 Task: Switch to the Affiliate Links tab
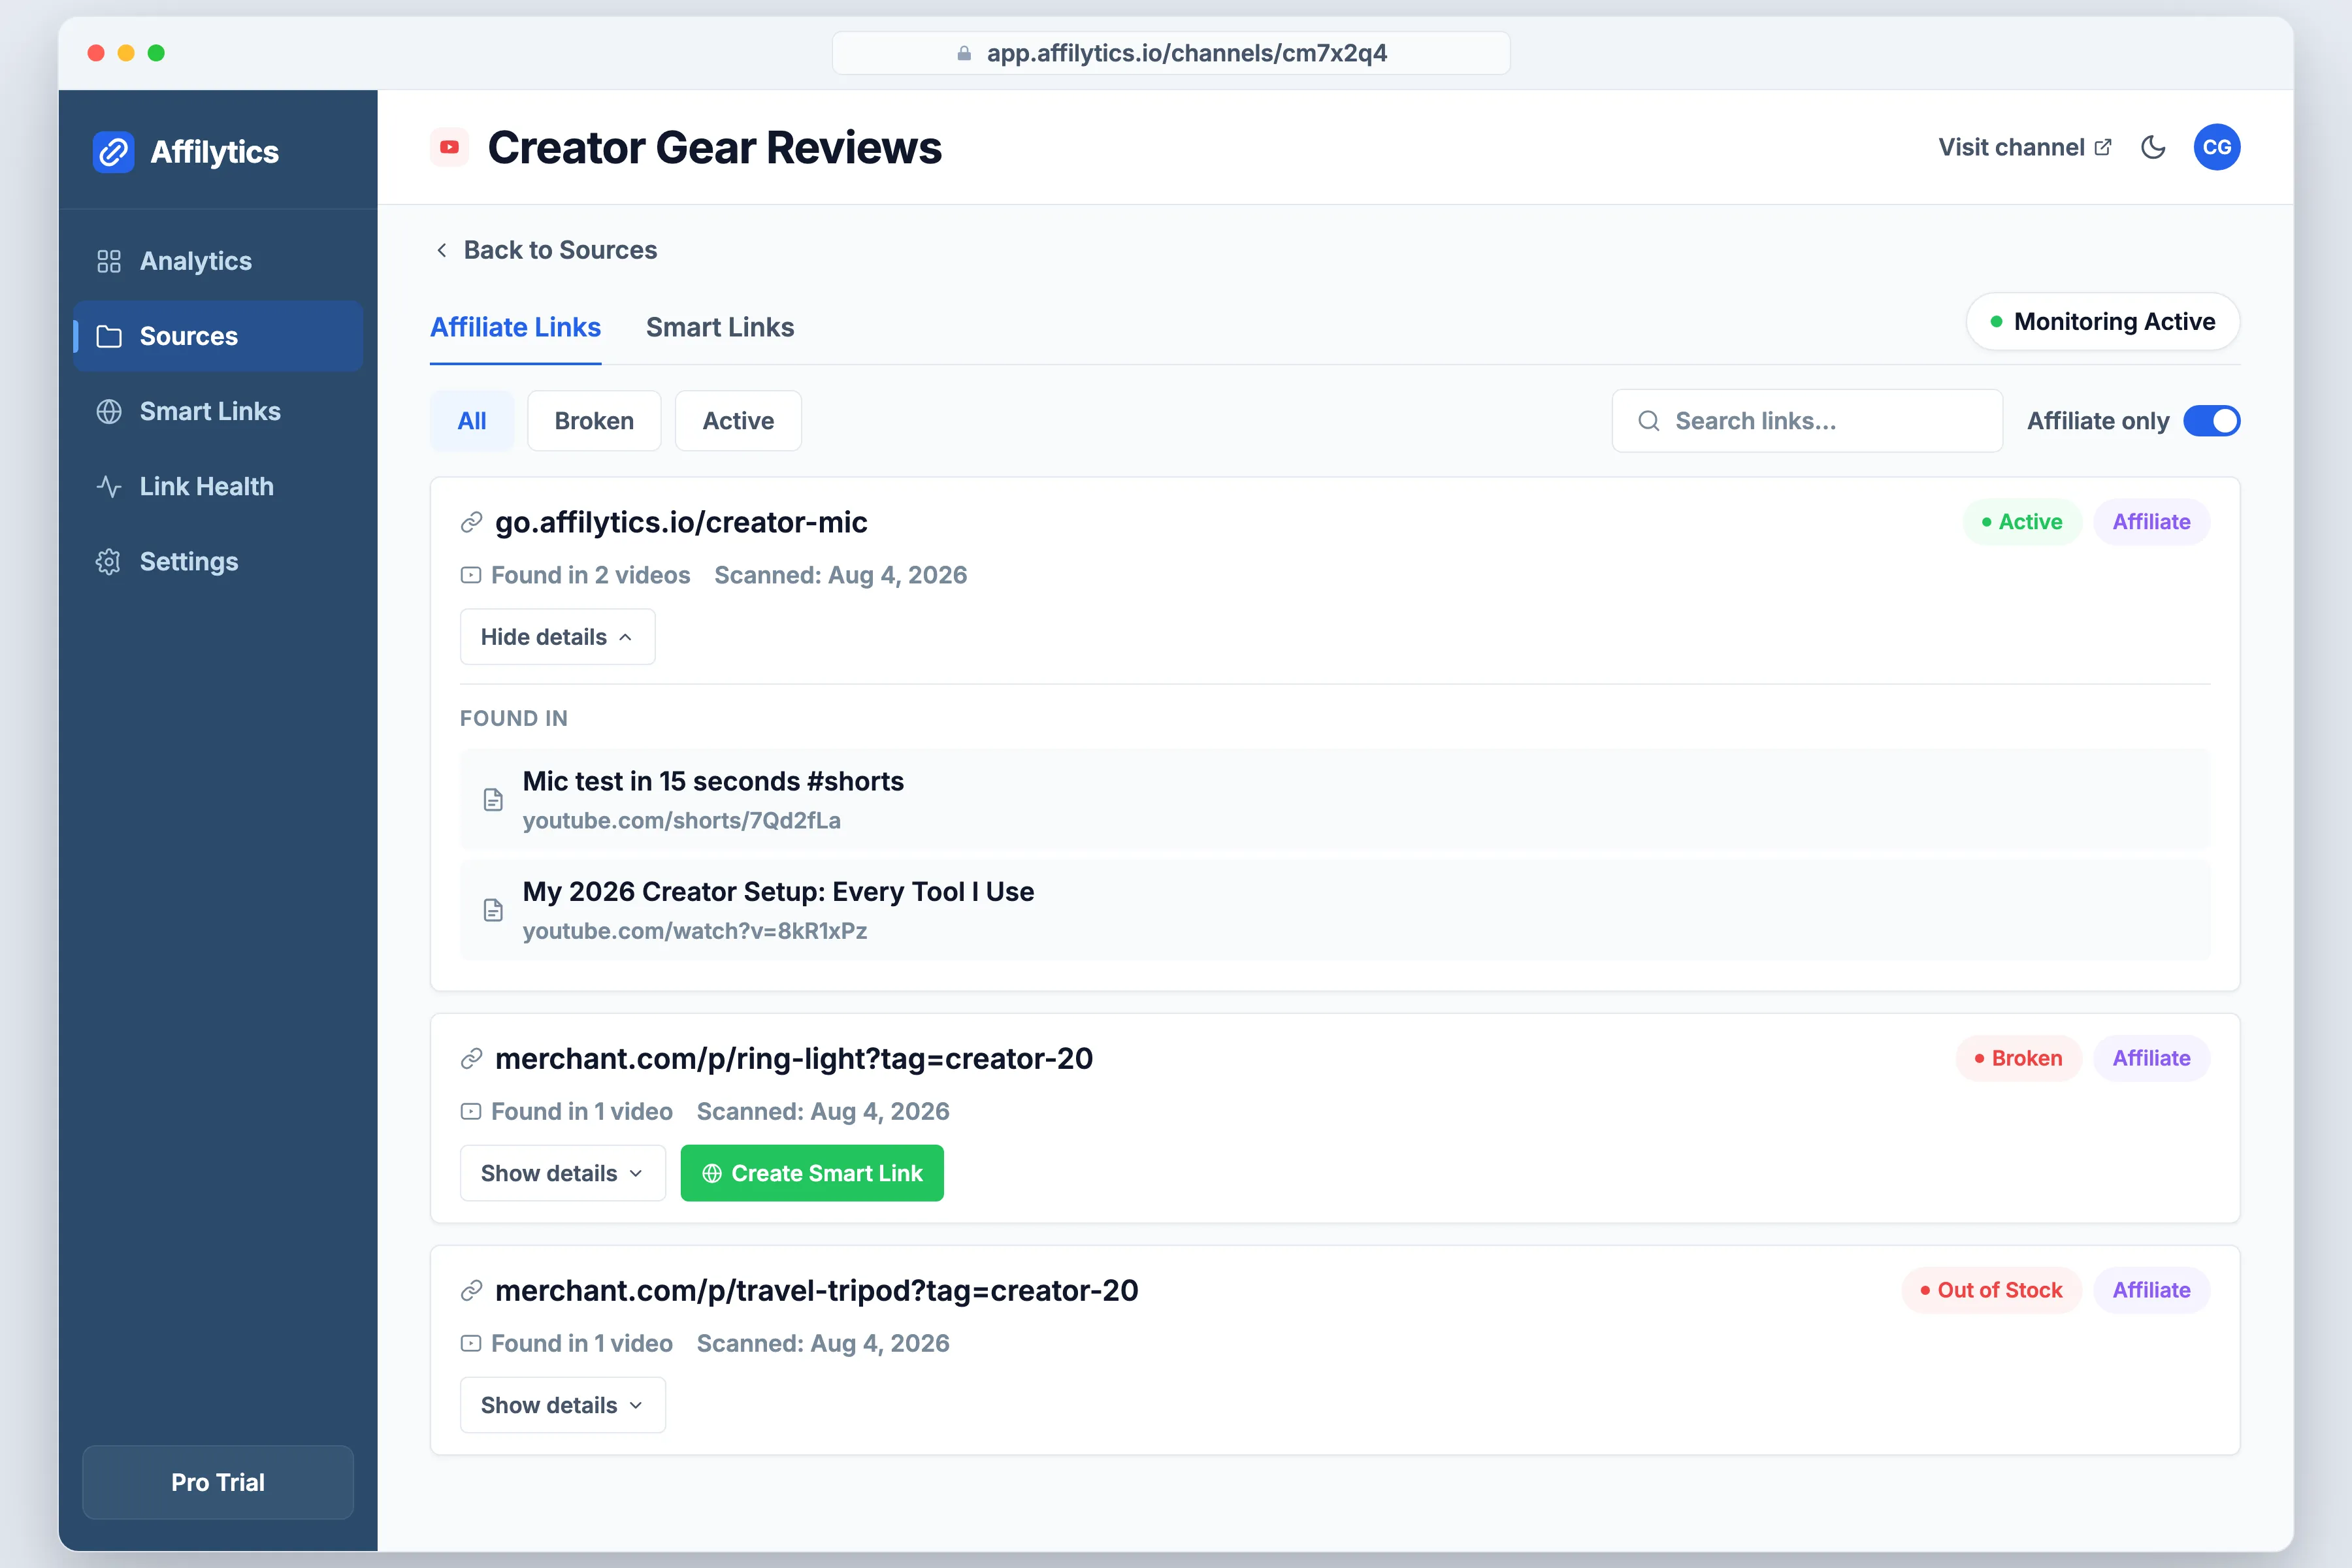point(515,327)
